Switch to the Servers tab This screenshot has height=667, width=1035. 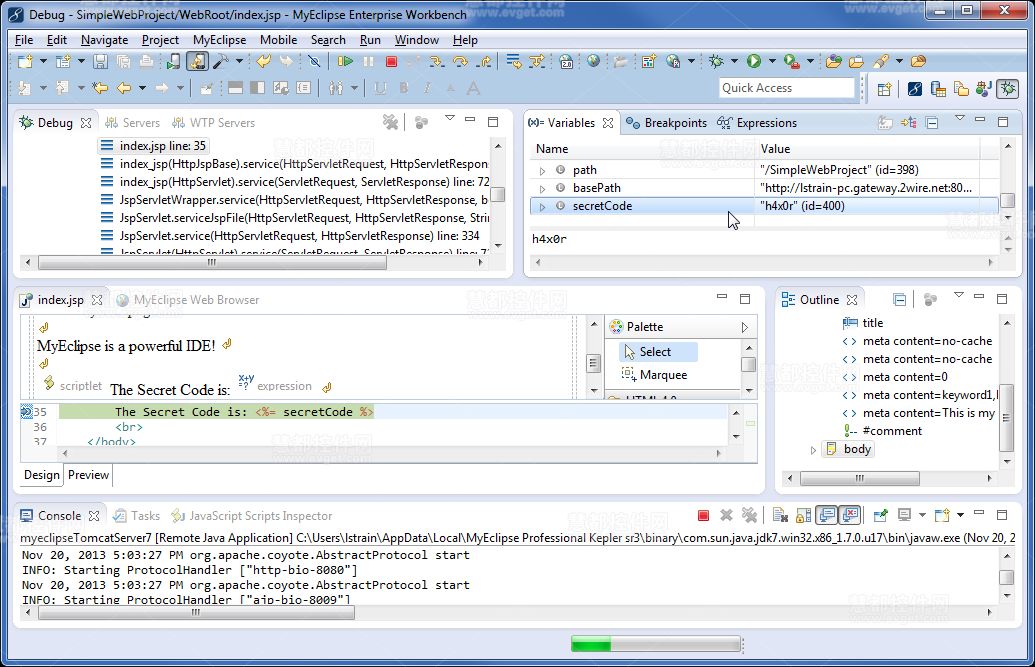point(133,123)
